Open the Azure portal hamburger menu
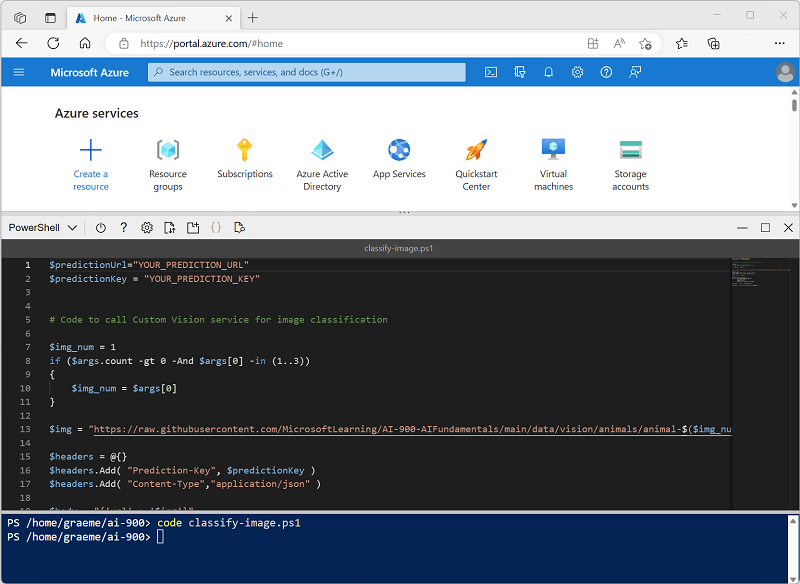800x584 pixels. click(x=19, y=72)
